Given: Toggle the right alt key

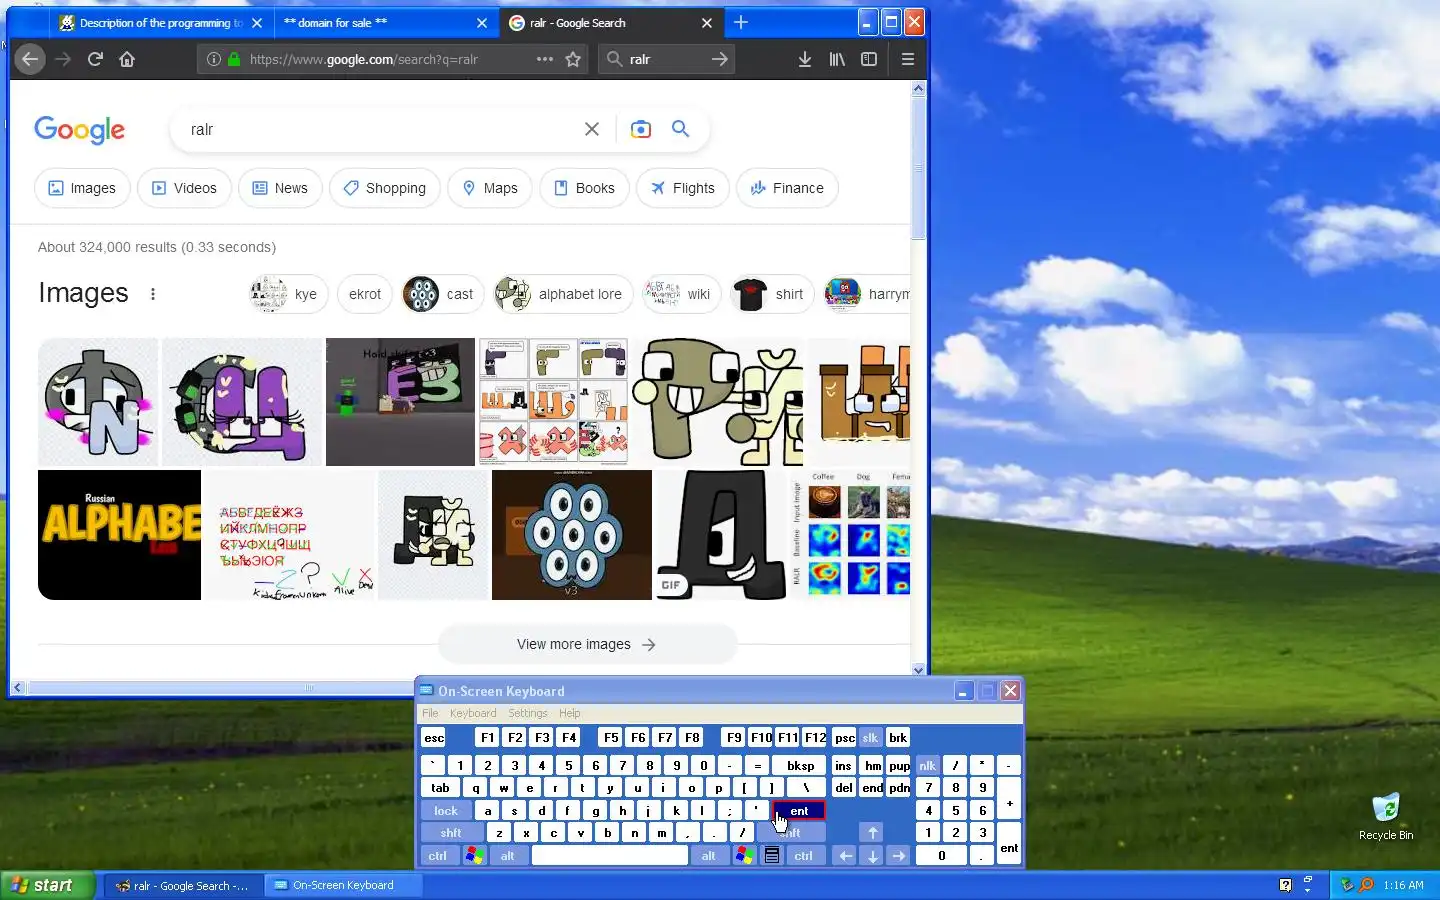Looking at the screenshot, I should point(709,856).
